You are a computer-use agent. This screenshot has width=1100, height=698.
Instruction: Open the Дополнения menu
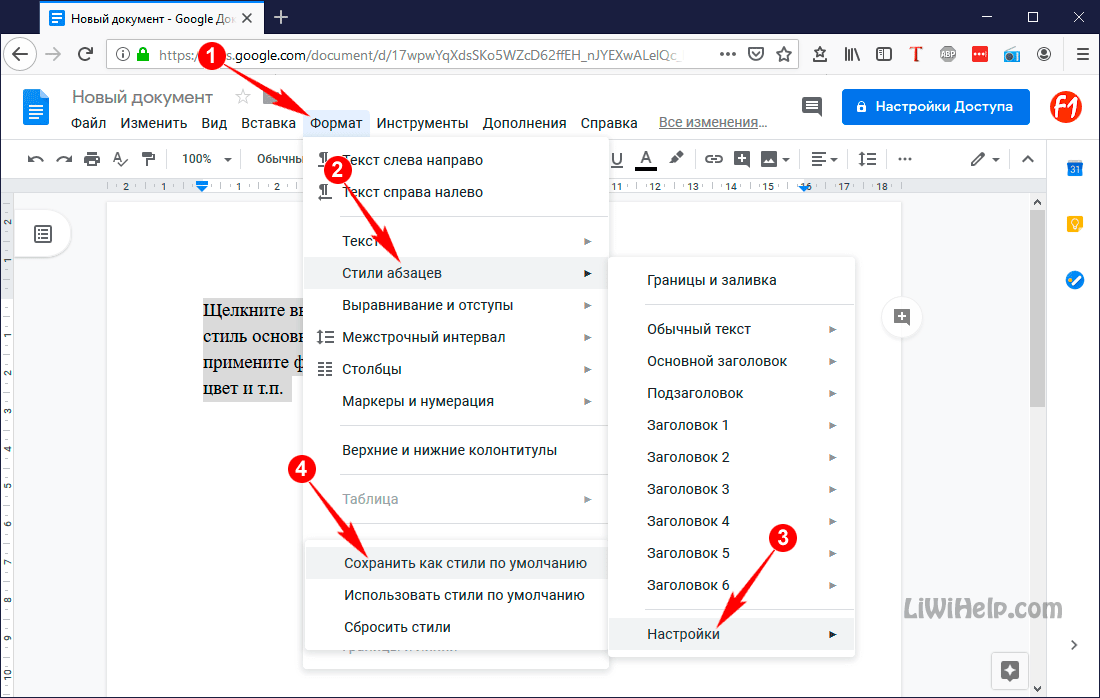pos(524,123)
